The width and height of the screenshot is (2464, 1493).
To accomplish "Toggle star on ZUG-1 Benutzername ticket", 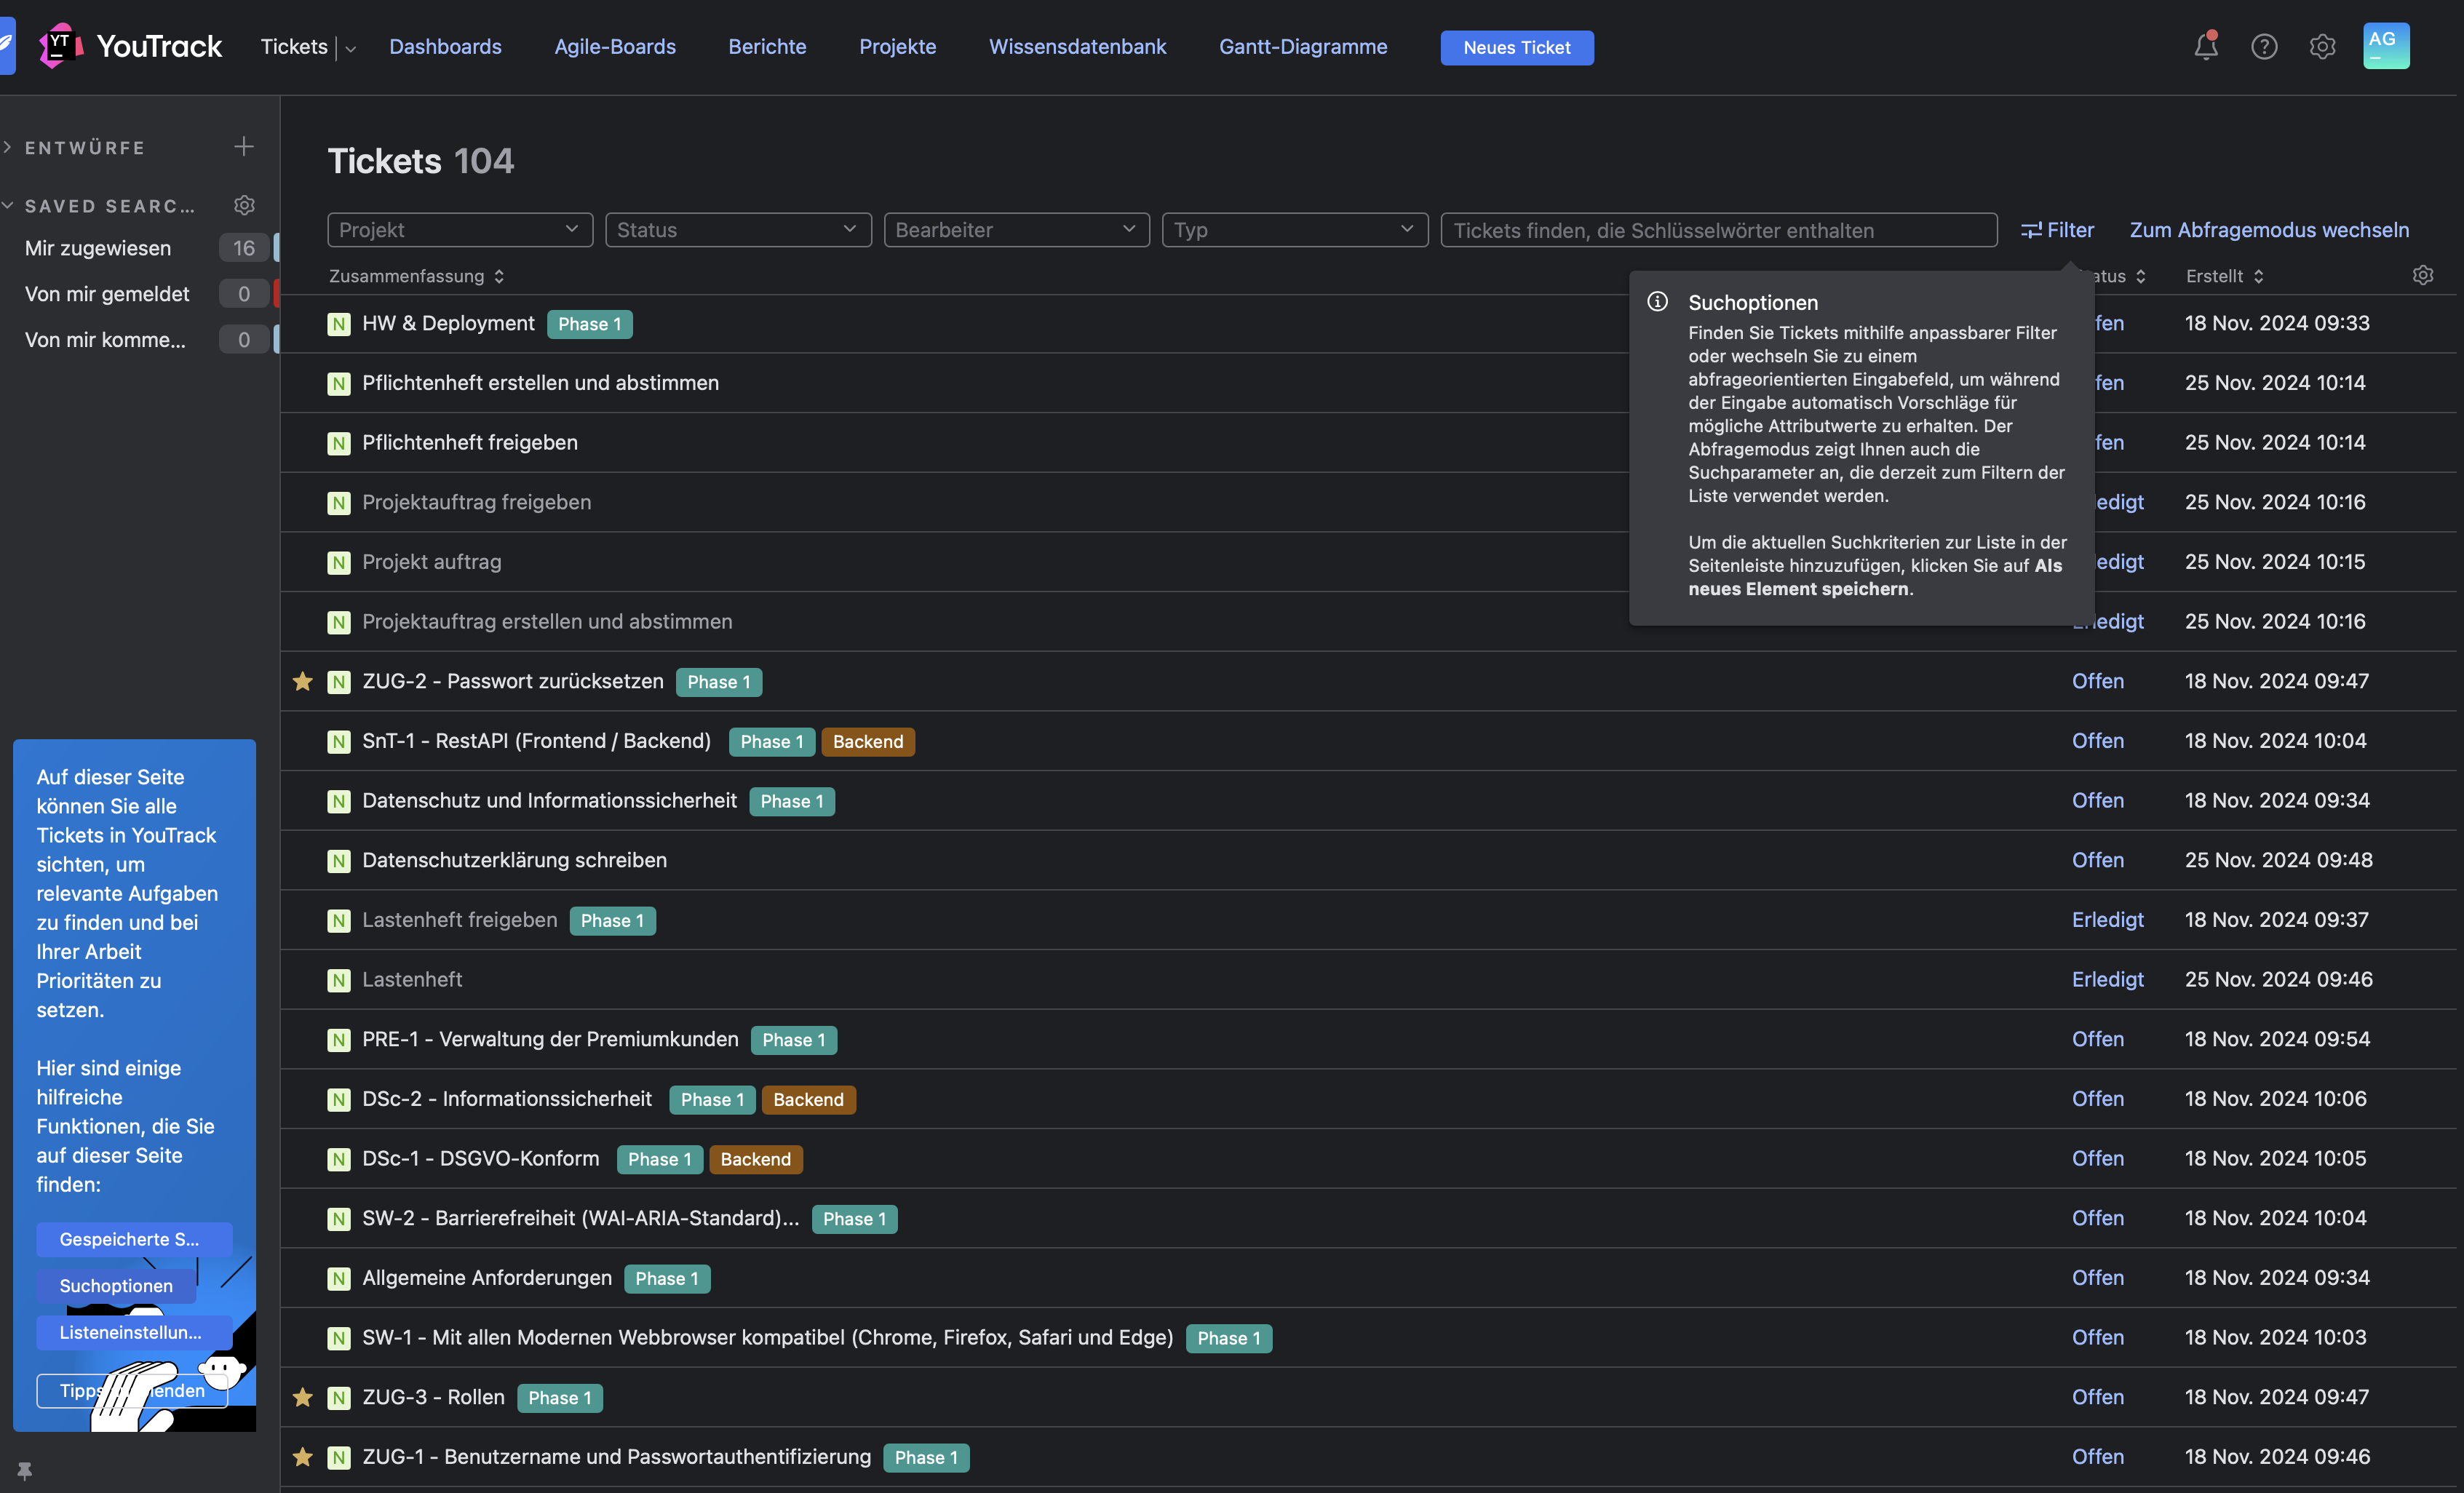I will pyautogui.click(x=303, y=1457).
